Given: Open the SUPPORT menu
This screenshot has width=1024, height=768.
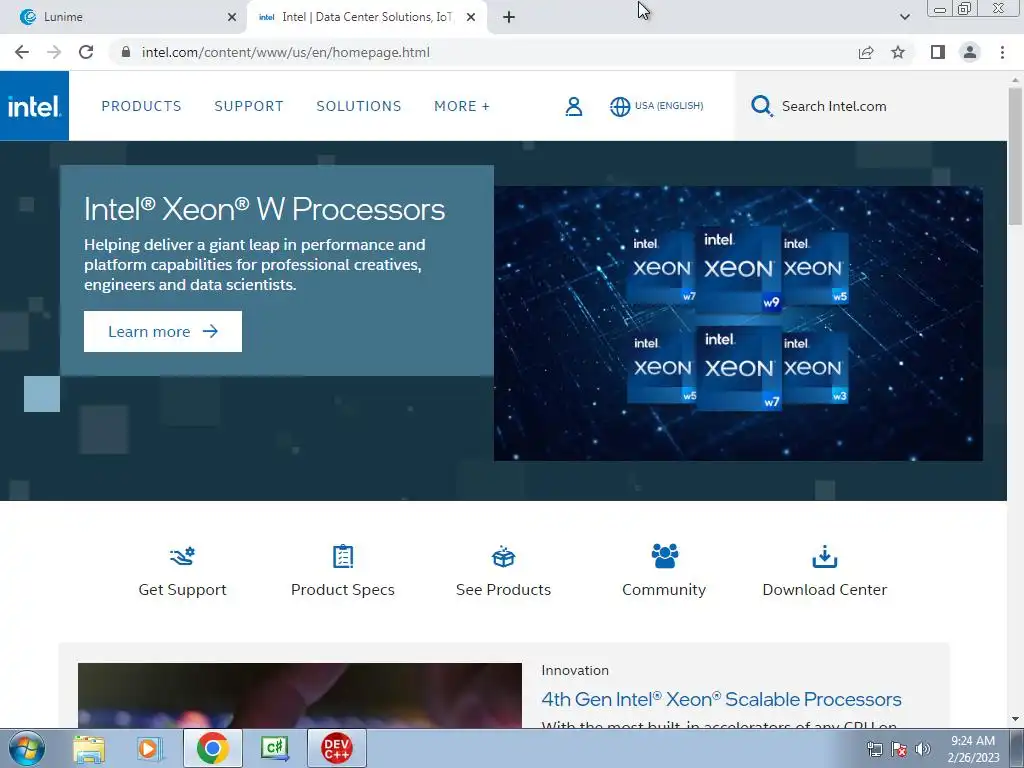Looking at the screenshot, I should click(x=249, y=106).
